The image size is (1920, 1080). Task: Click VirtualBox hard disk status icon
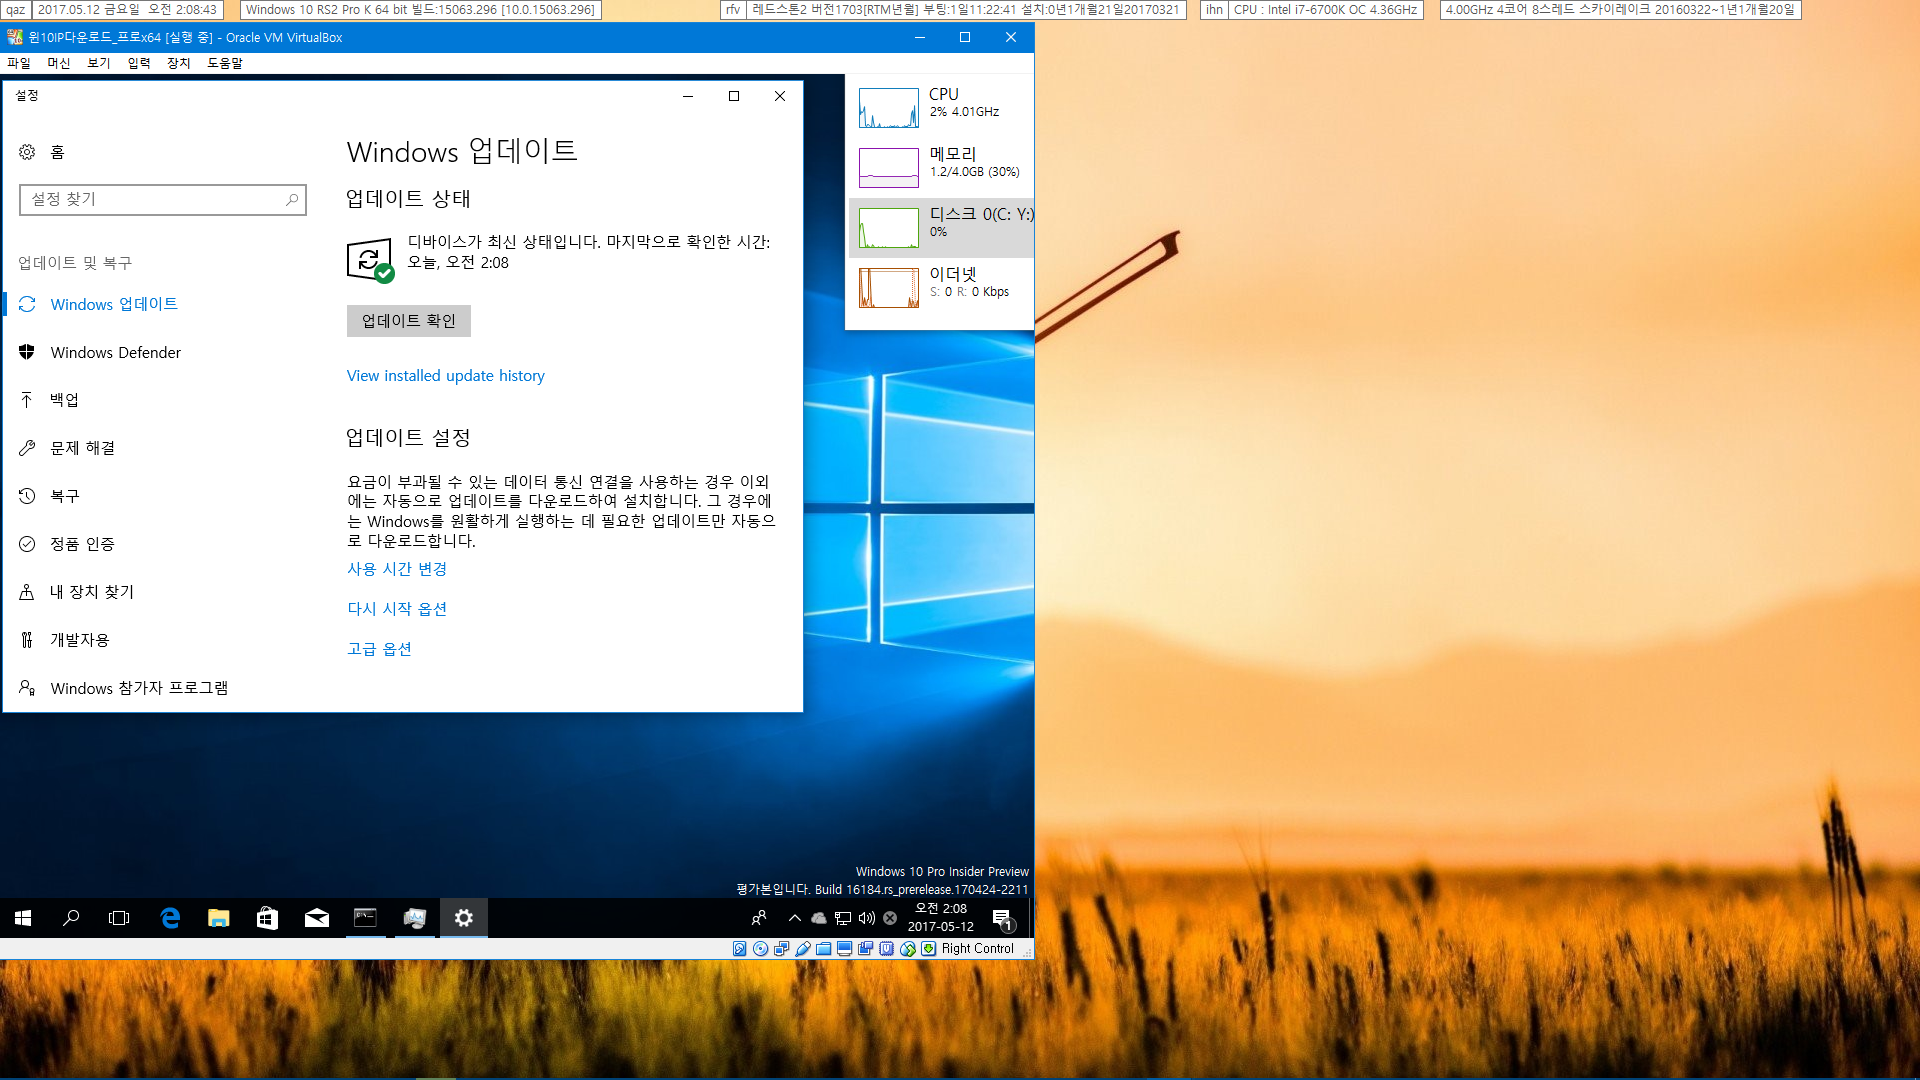click(x=740, y=949)
